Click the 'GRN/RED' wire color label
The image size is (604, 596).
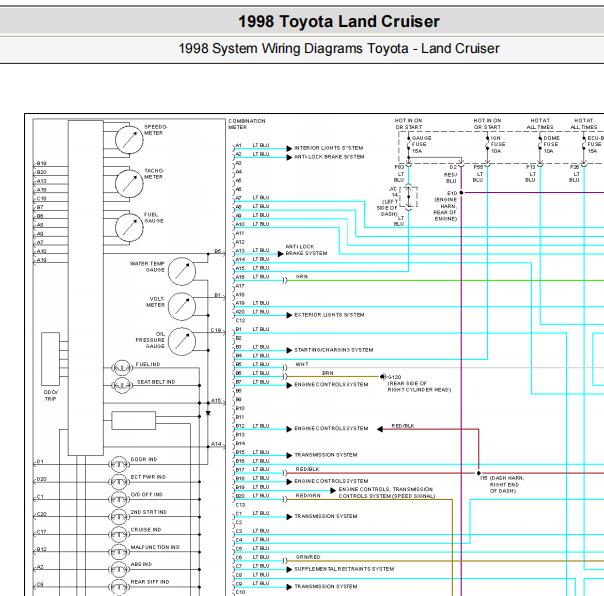point(308,557)
